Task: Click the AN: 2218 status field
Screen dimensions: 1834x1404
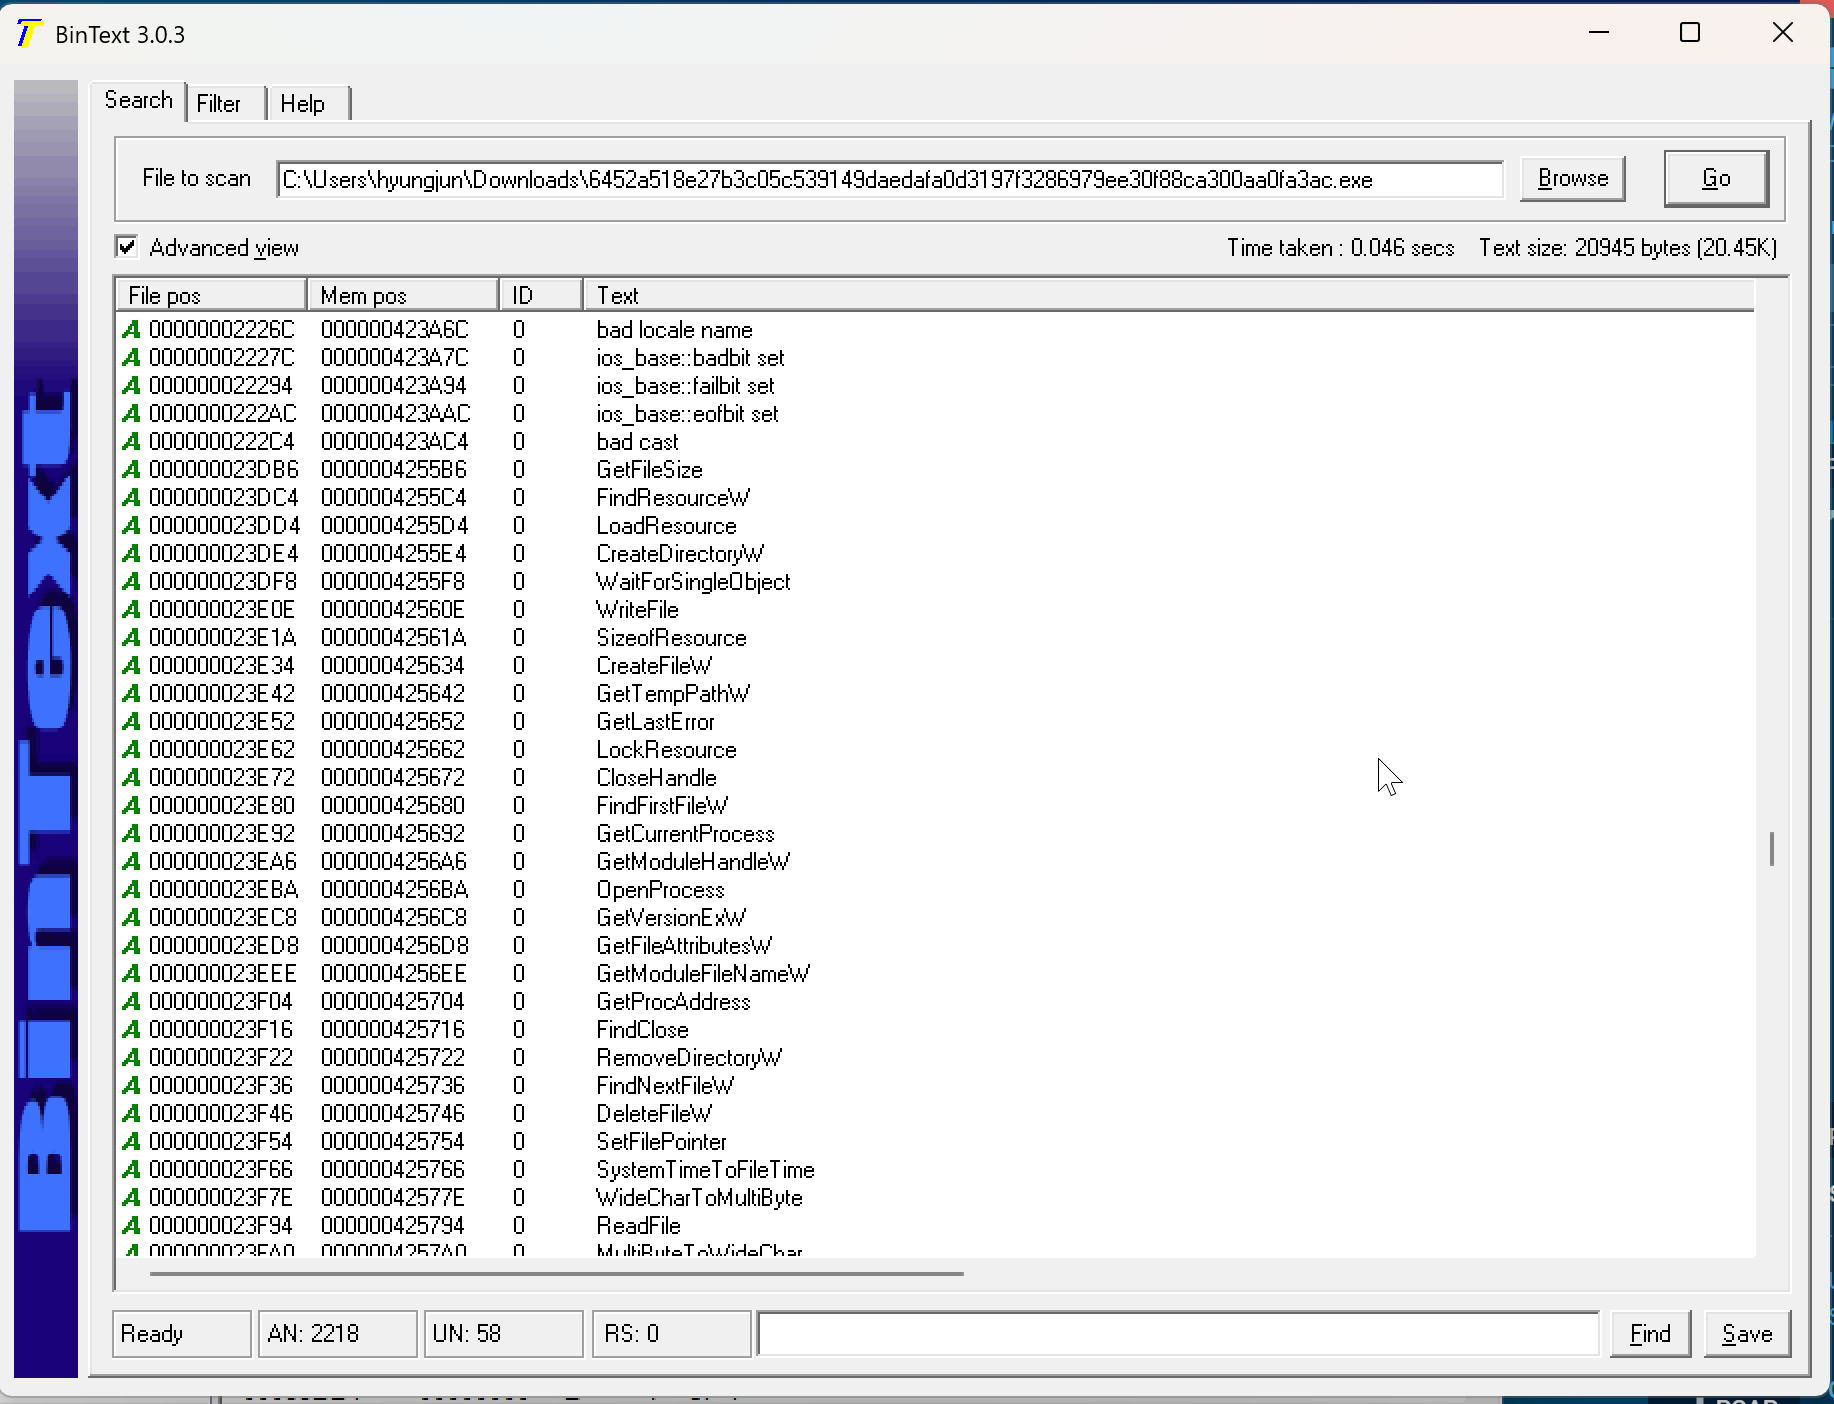Action: pyautogui.click(x=337, y=1334)
